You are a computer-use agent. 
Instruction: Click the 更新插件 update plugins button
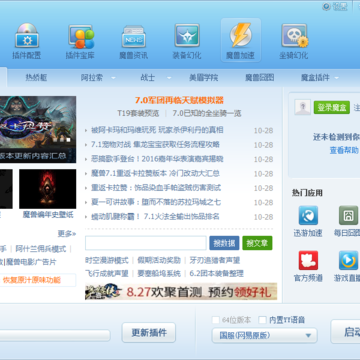pos(149,332)
